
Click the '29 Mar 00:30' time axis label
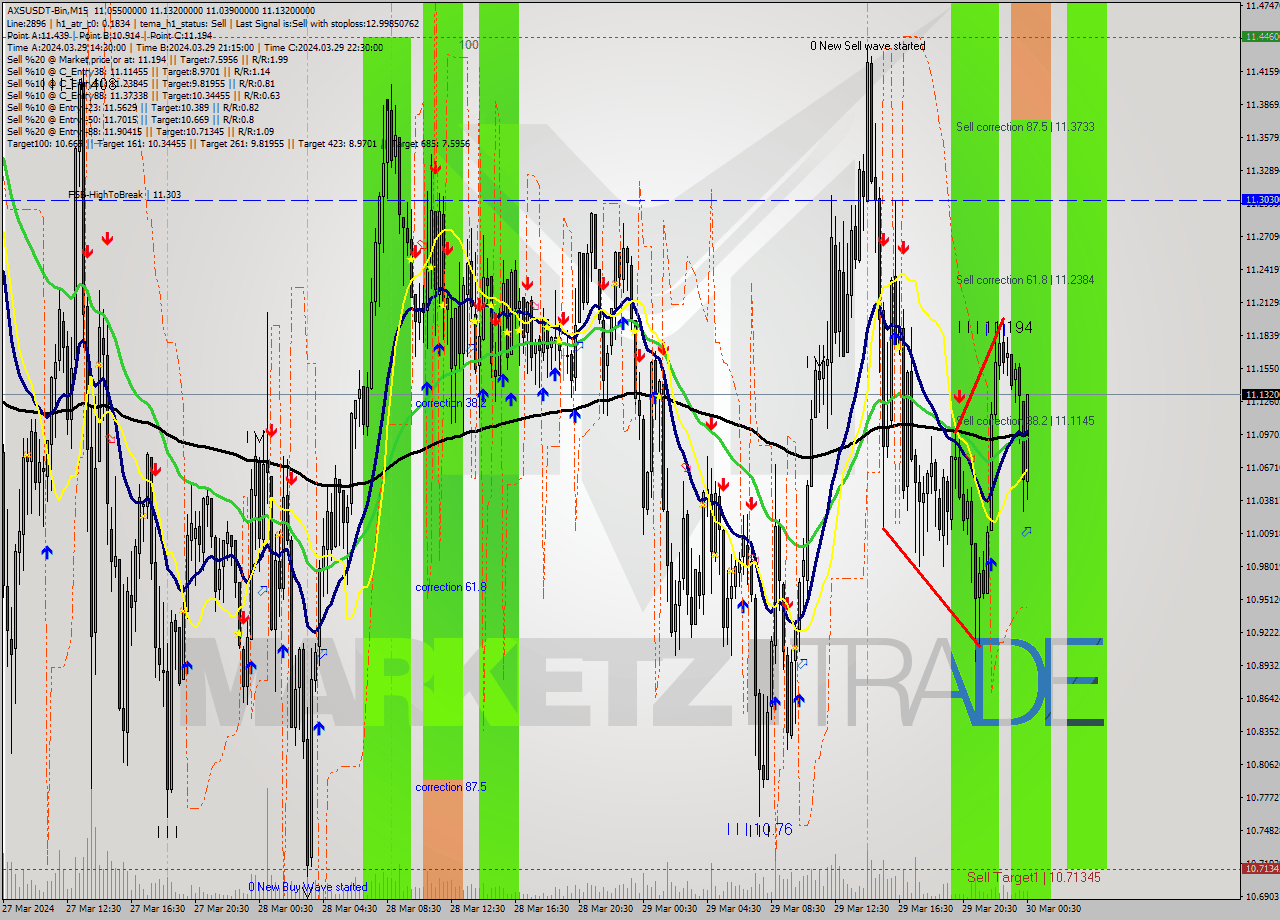(x=669, y=909)
